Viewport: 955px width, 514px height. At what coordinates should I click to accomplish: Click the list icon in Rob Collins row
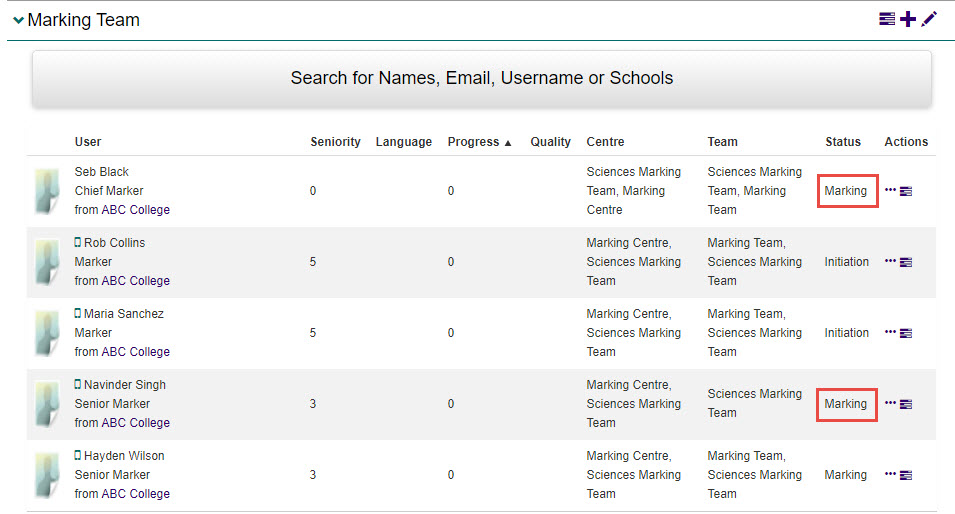coord(906,262)
